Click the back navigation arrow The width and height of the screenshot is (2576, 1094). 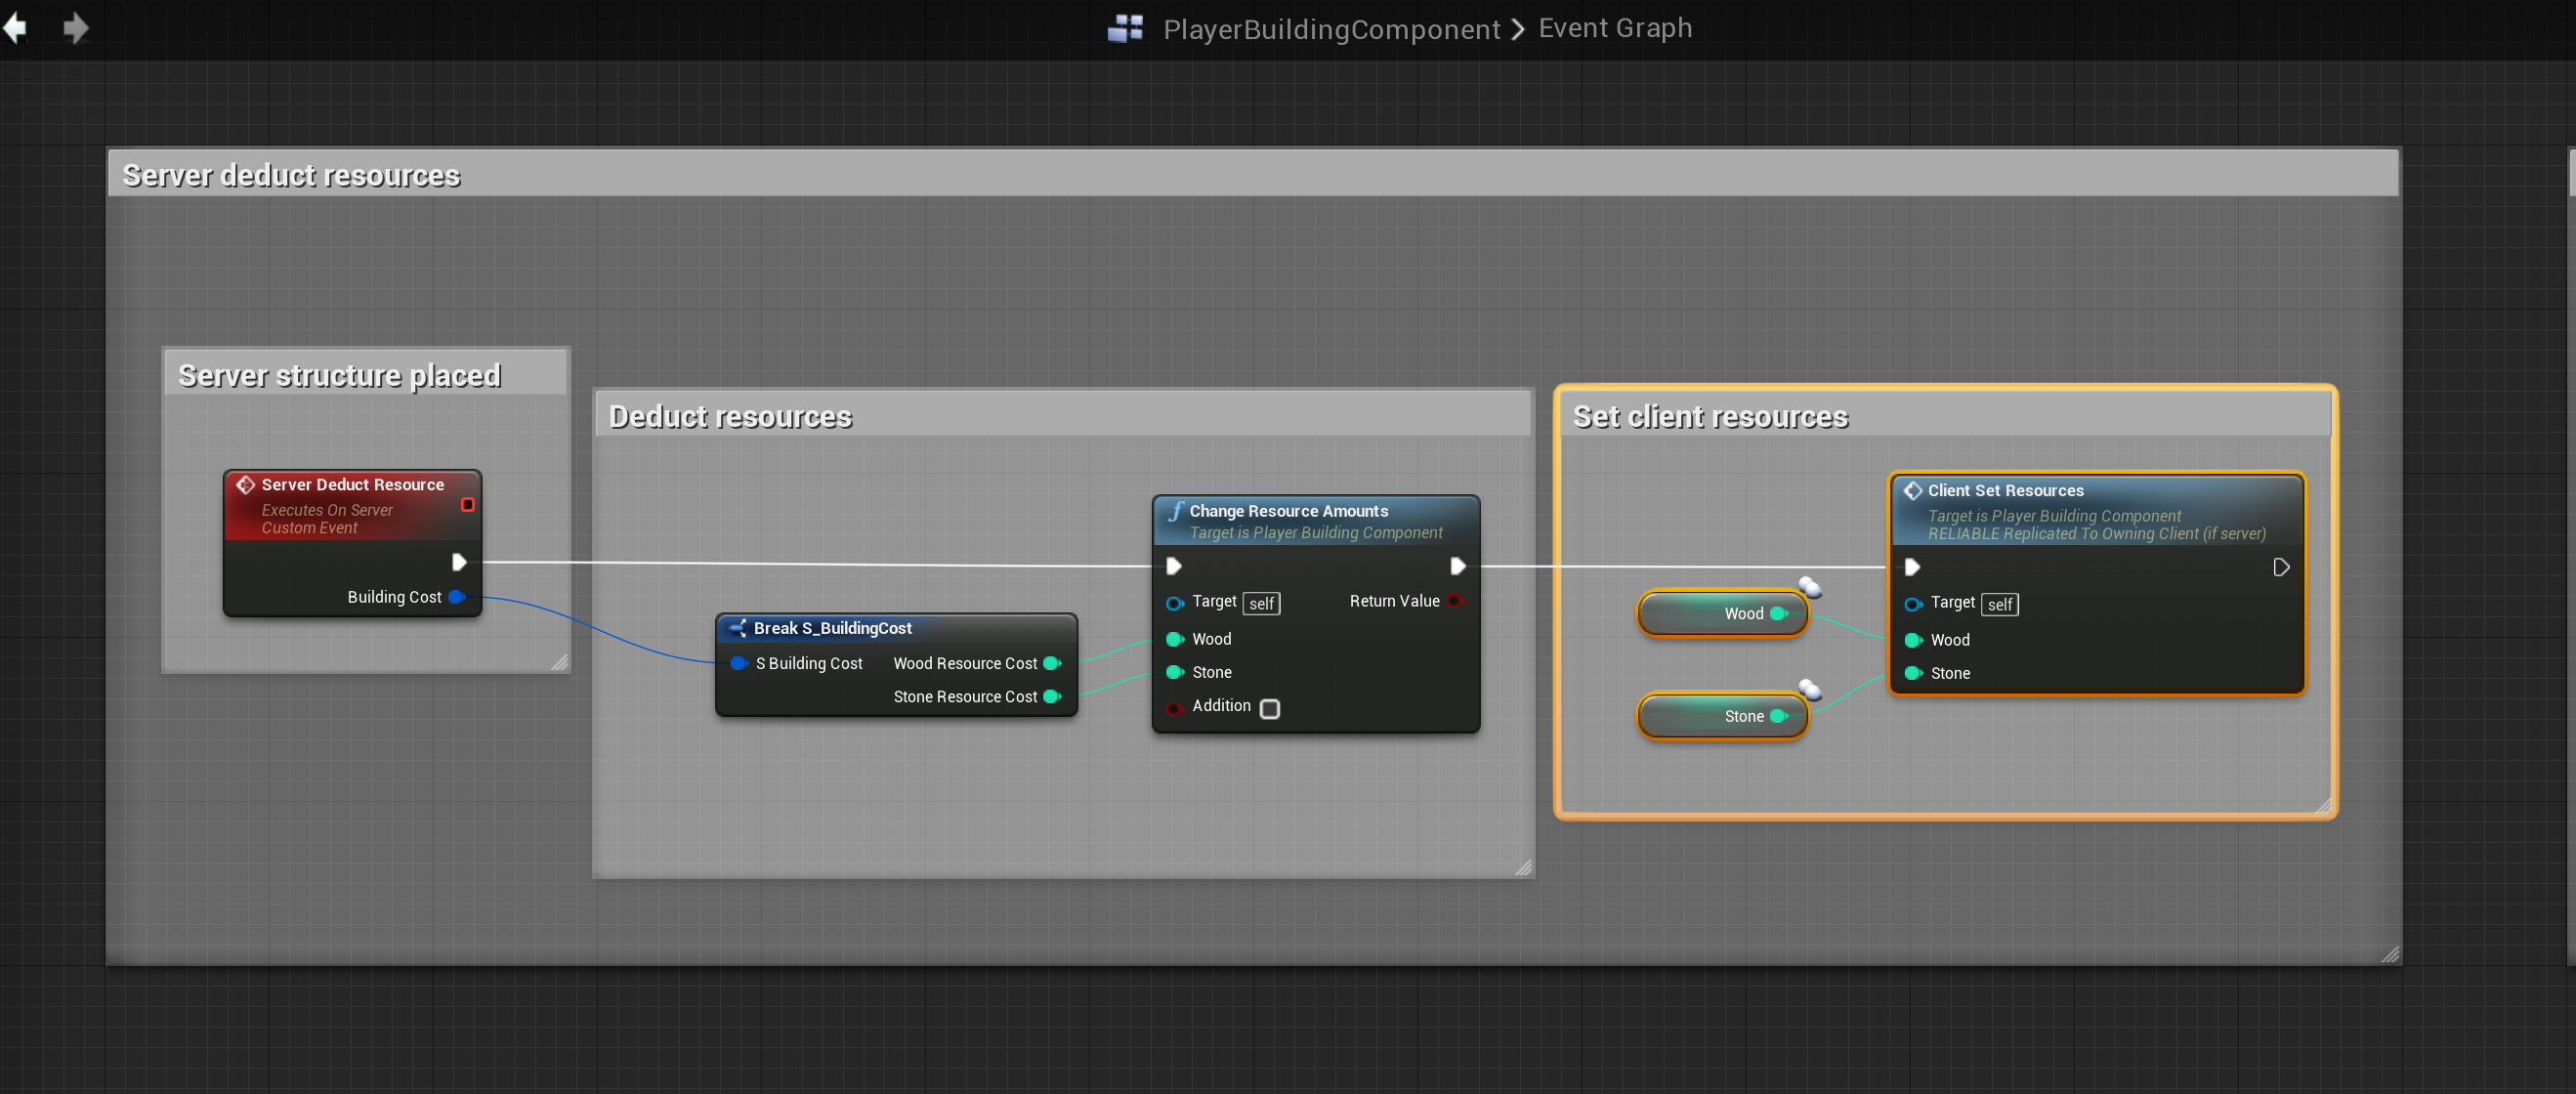pyautogui.click(x=15, y=28)
